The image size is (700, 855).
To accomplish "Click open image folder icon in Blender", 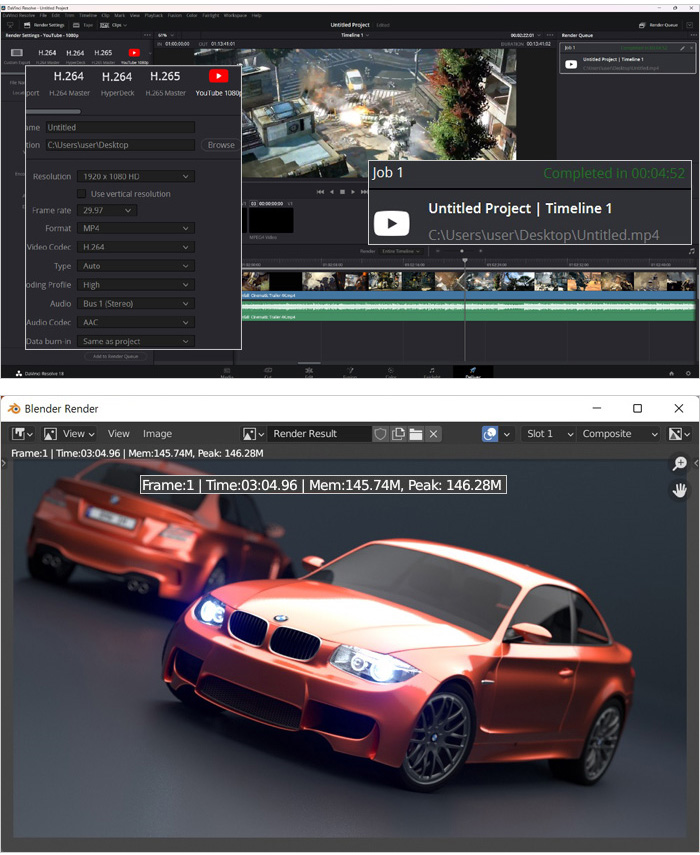I will pos(416,434).
